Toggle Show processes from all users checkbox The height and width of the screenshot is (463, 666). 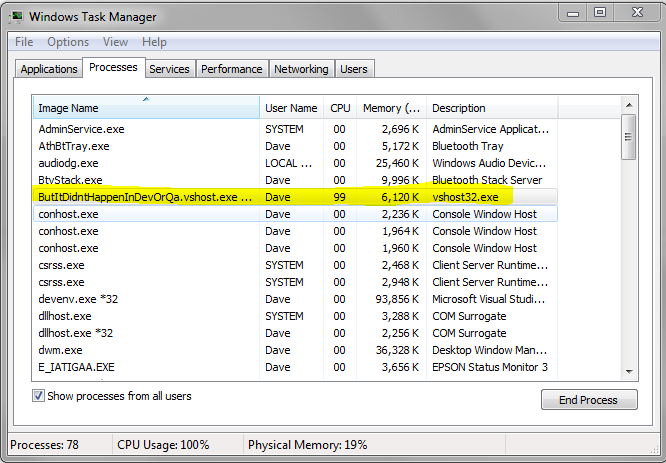tap(38, 396)
